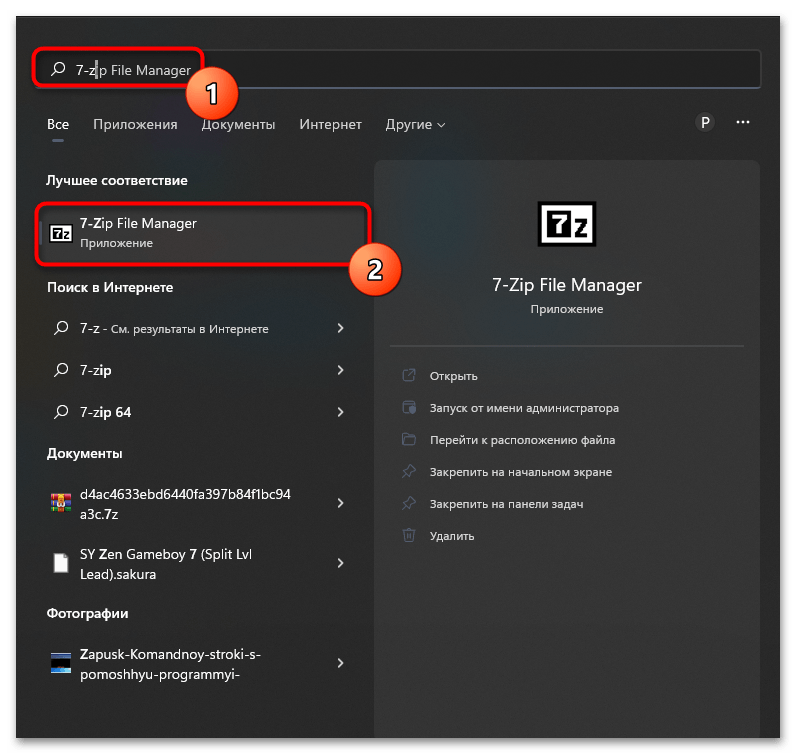
Task: Open 7-Zip File Manager best match result
Action: (x=203, y=233)
